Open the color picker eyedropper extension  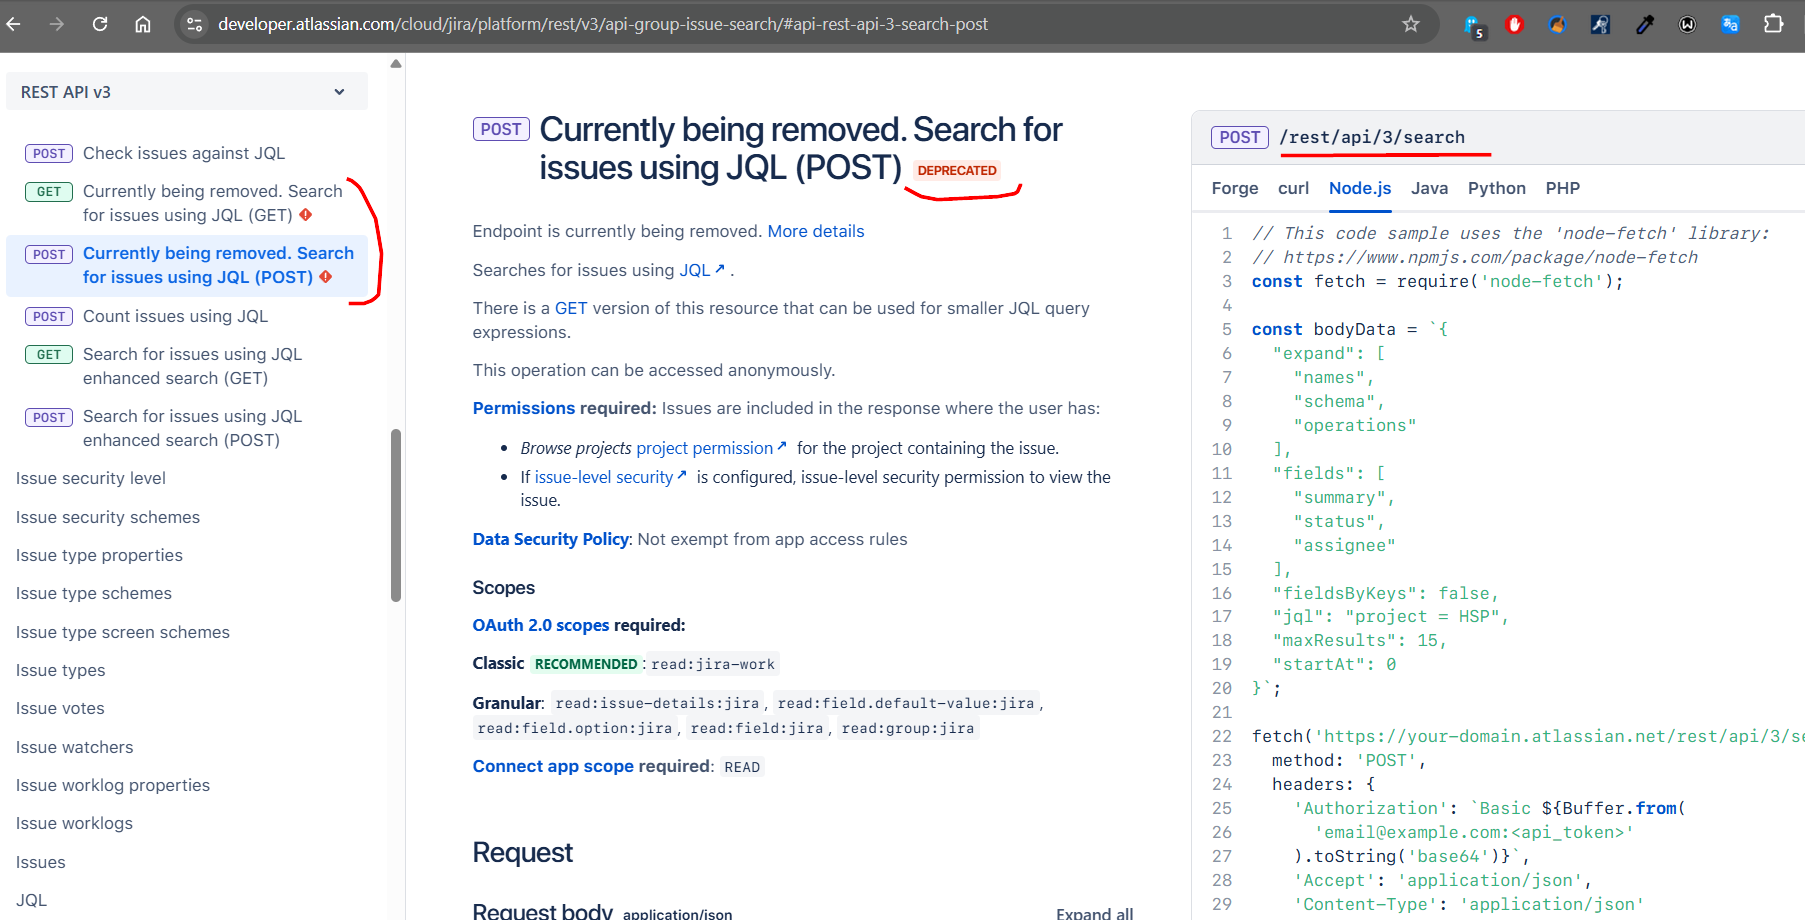(1644, 24)
